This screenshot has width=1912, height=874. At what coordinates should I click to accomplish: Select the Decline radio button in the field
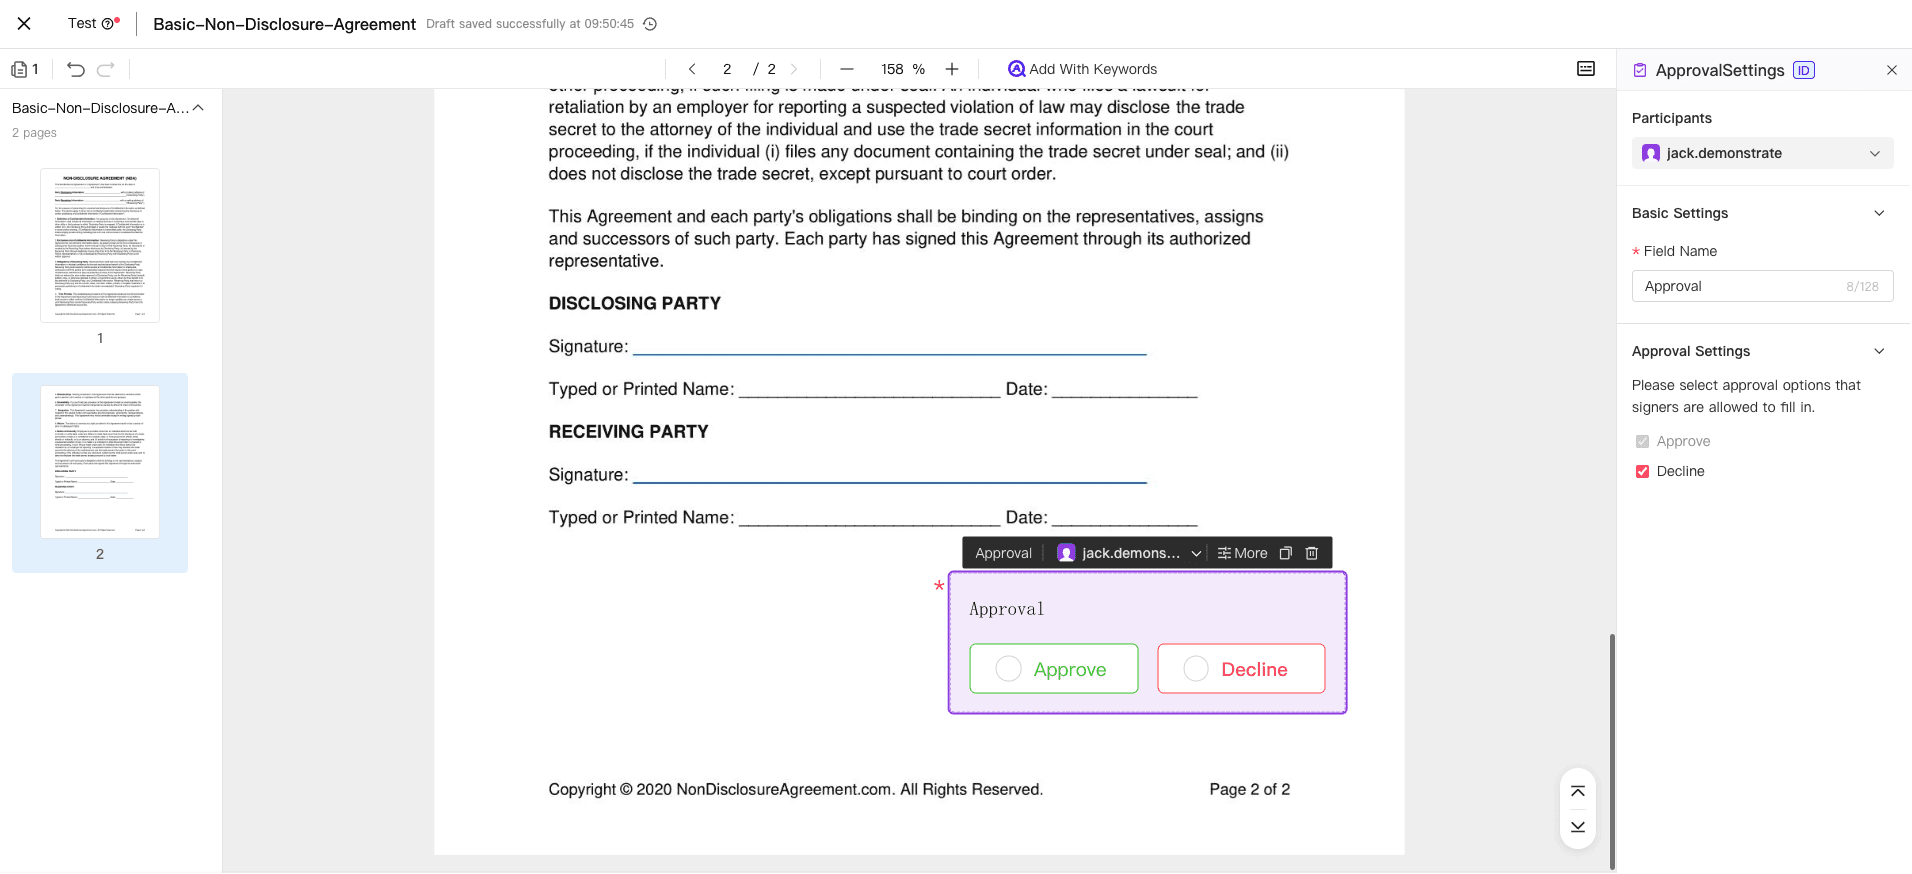click(1196, 669)
